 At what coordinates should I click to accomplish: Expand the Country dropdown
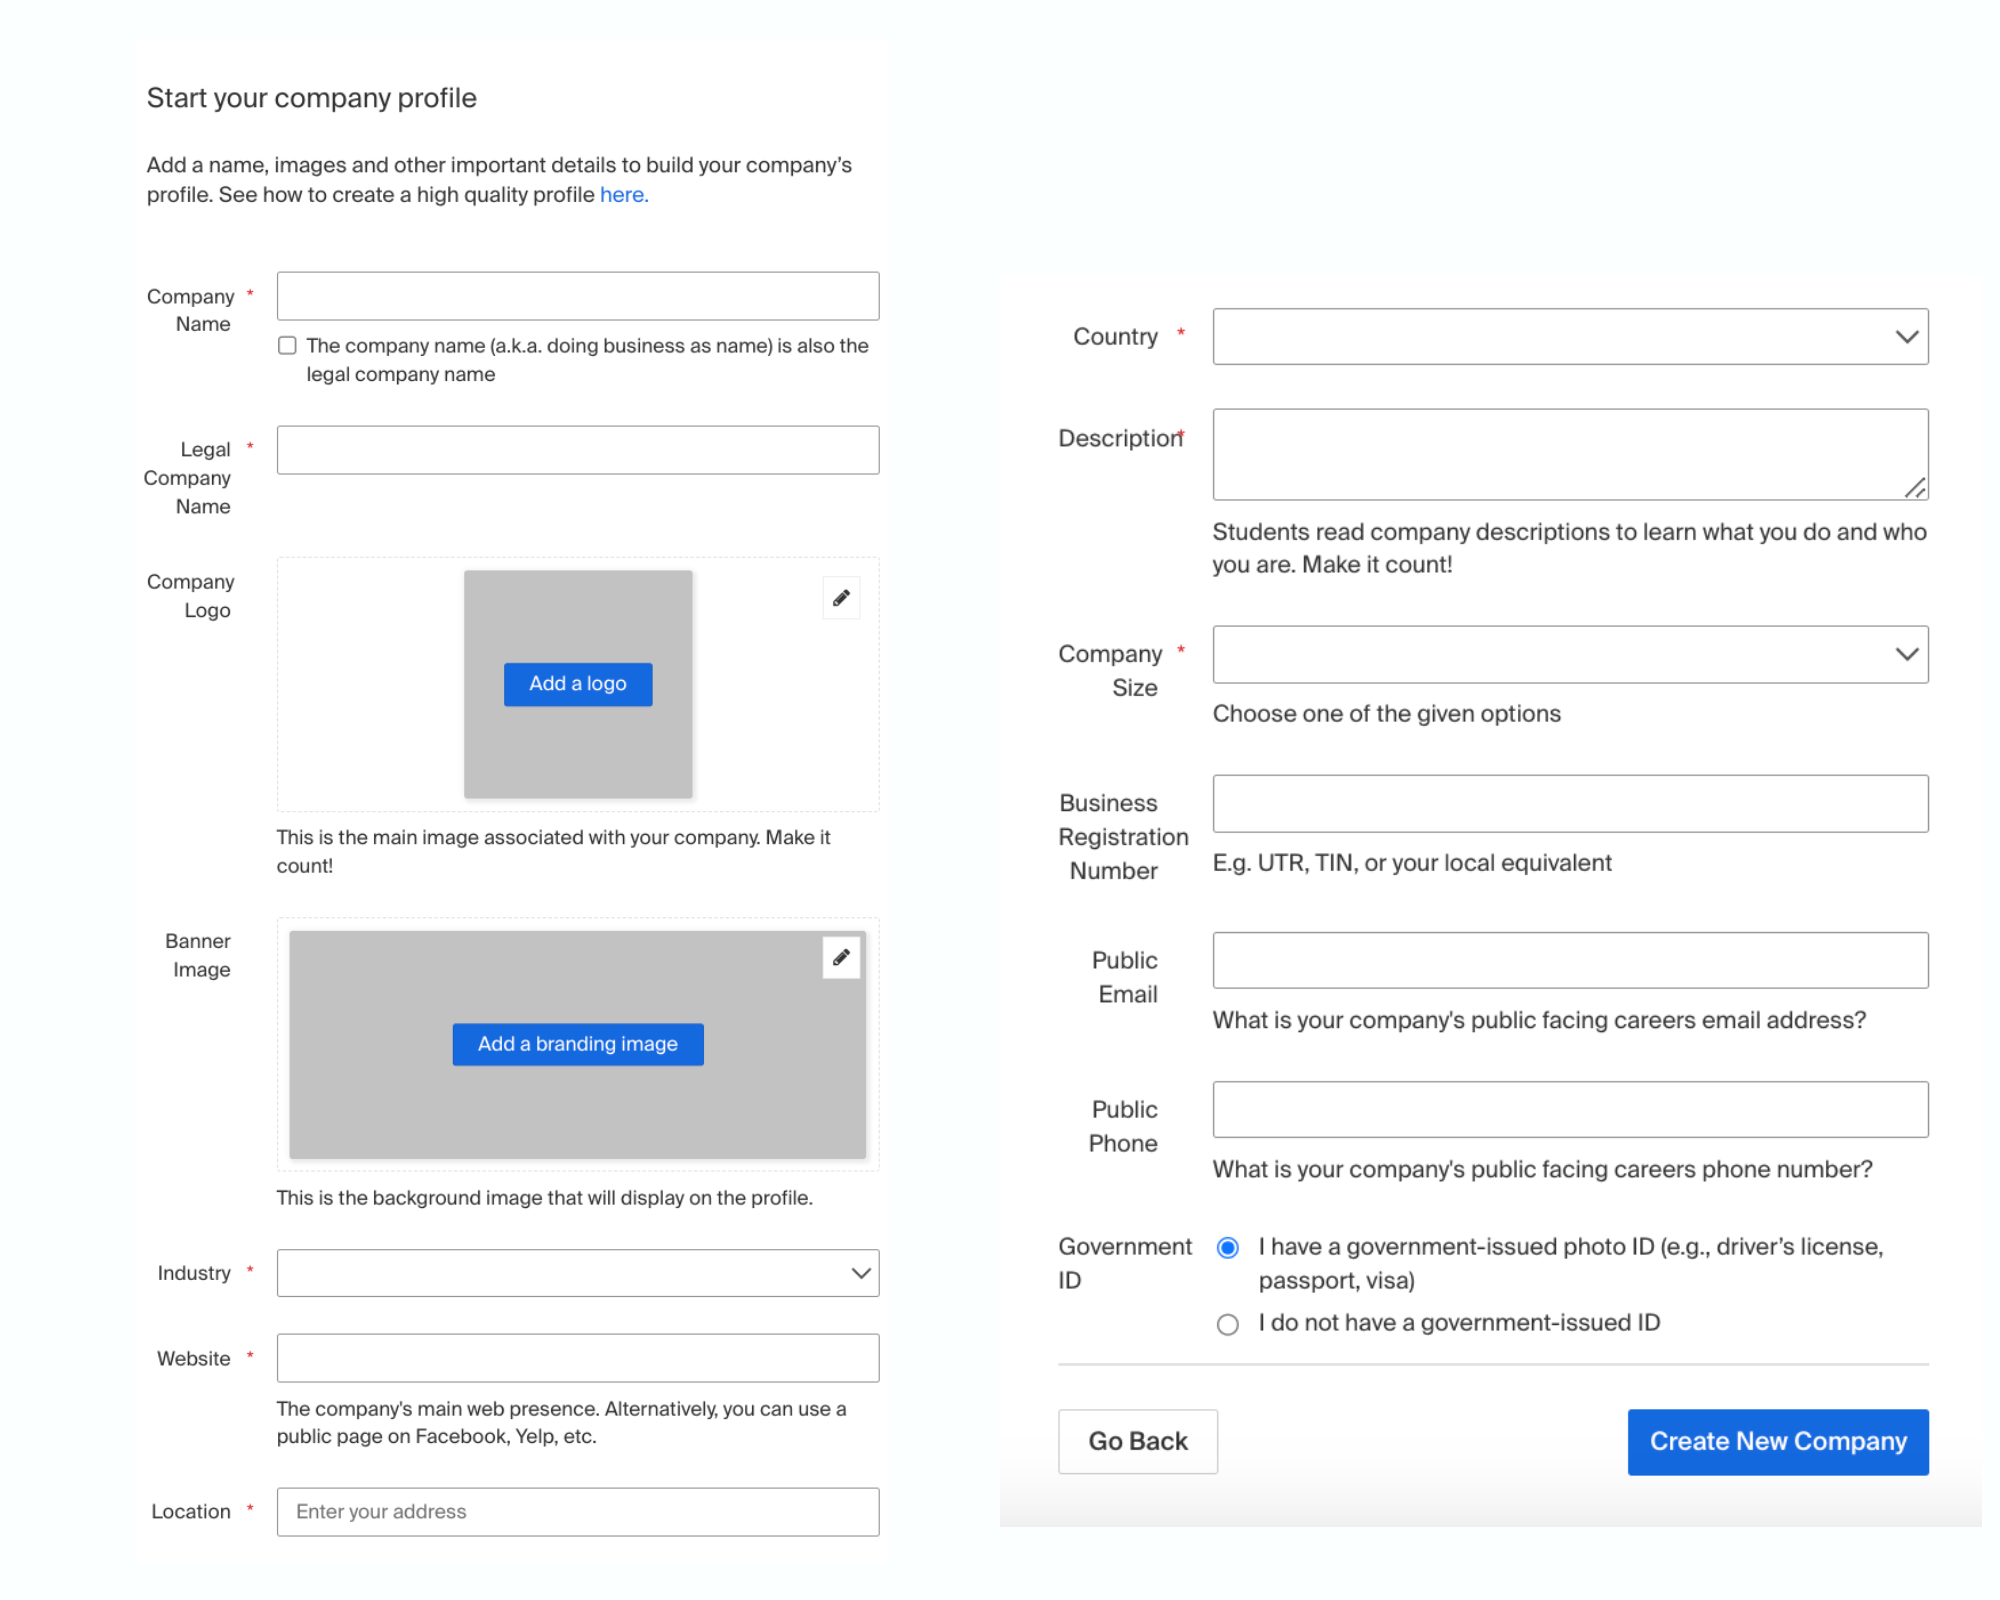pyautogui.click(x=1569, y=337)
